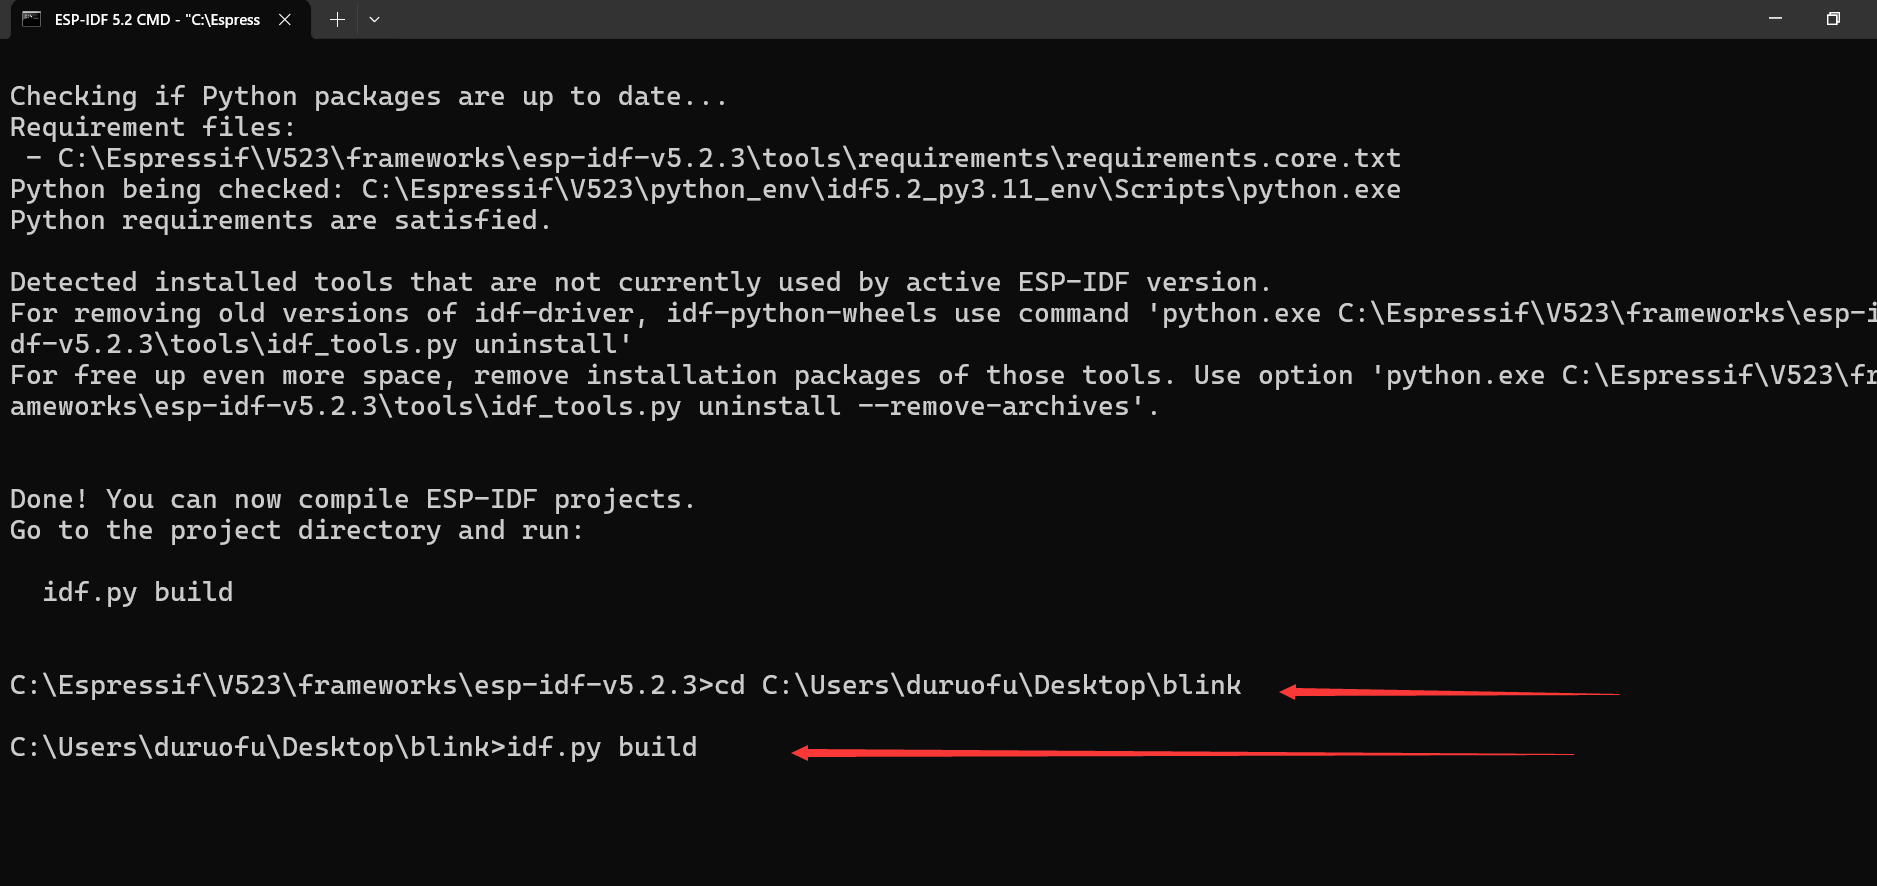Click the lower red arrow annotation
Viewport: 1877px width, 886px height.
coord(1180,753)
